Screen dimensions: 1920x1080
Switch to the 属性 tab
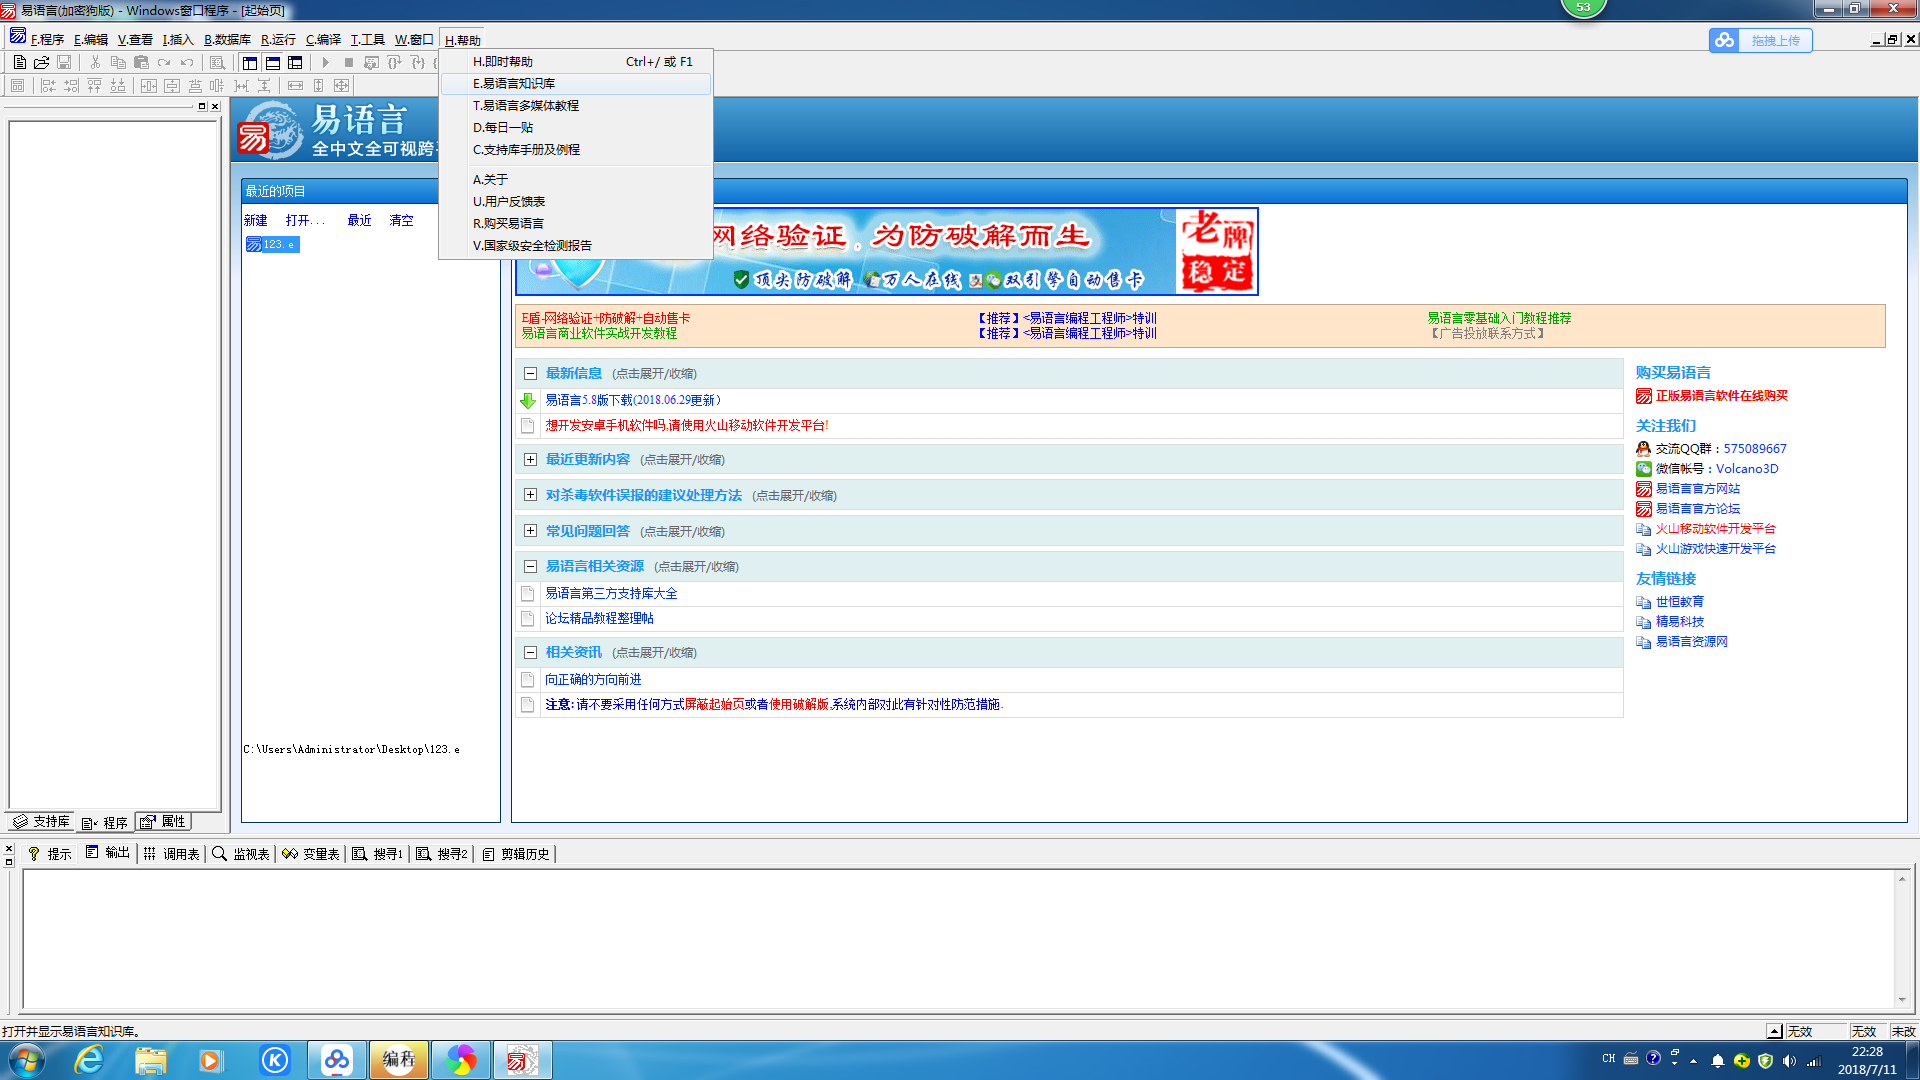163,822
